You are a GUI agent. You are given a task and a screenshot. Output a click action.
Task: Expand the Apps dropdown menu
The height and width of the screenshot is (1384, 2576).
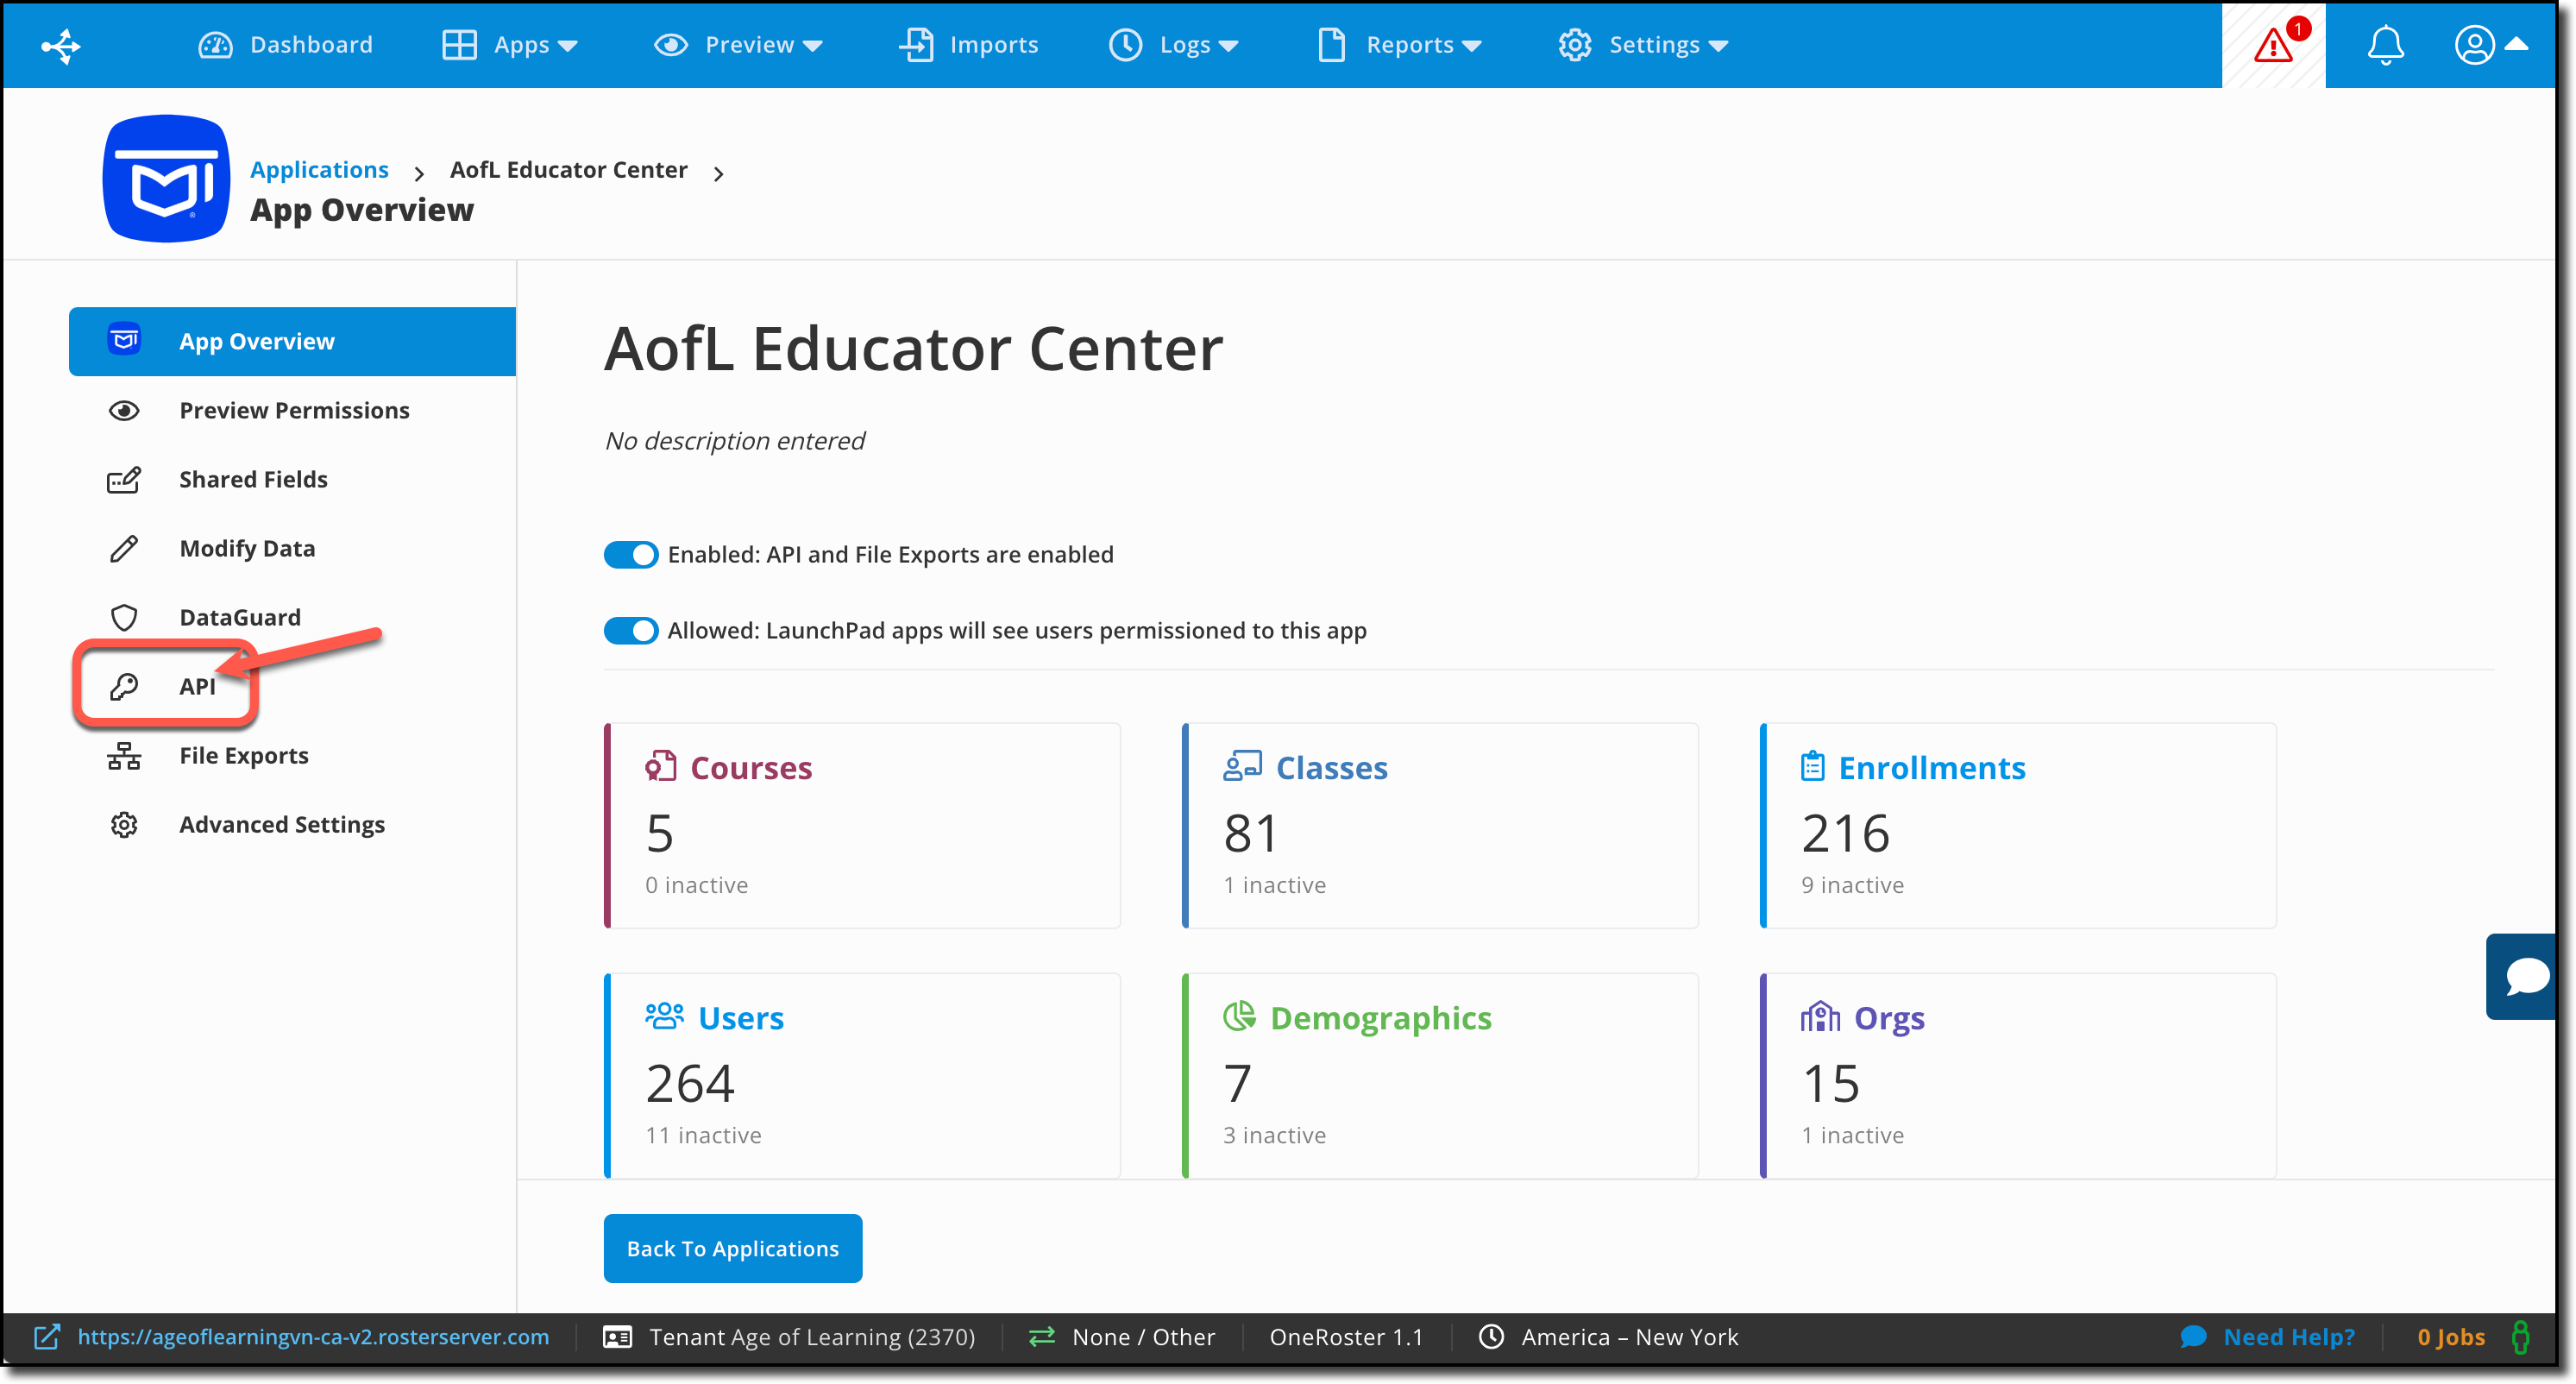click(567, 46)
